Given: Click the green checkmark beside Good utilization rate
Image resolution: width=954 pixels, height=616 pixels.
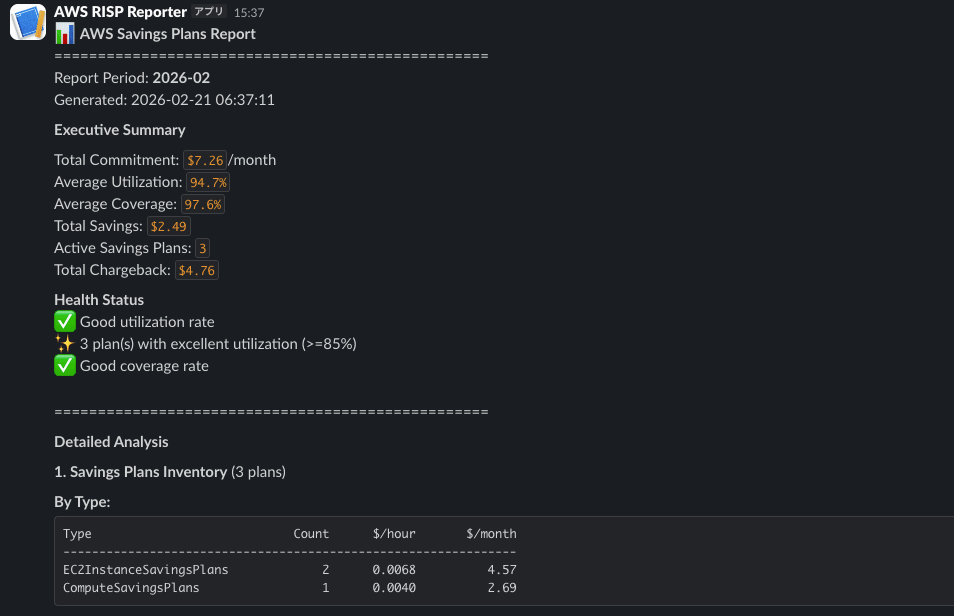Looking at the screenshot, I should 64,322.
